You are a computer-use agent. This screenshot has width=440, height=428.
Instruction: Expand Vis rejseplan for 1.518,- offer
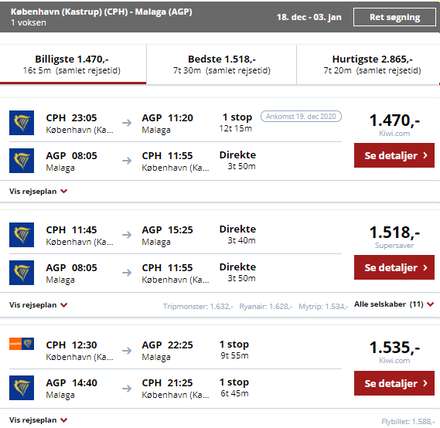click(x=38, y=305)
